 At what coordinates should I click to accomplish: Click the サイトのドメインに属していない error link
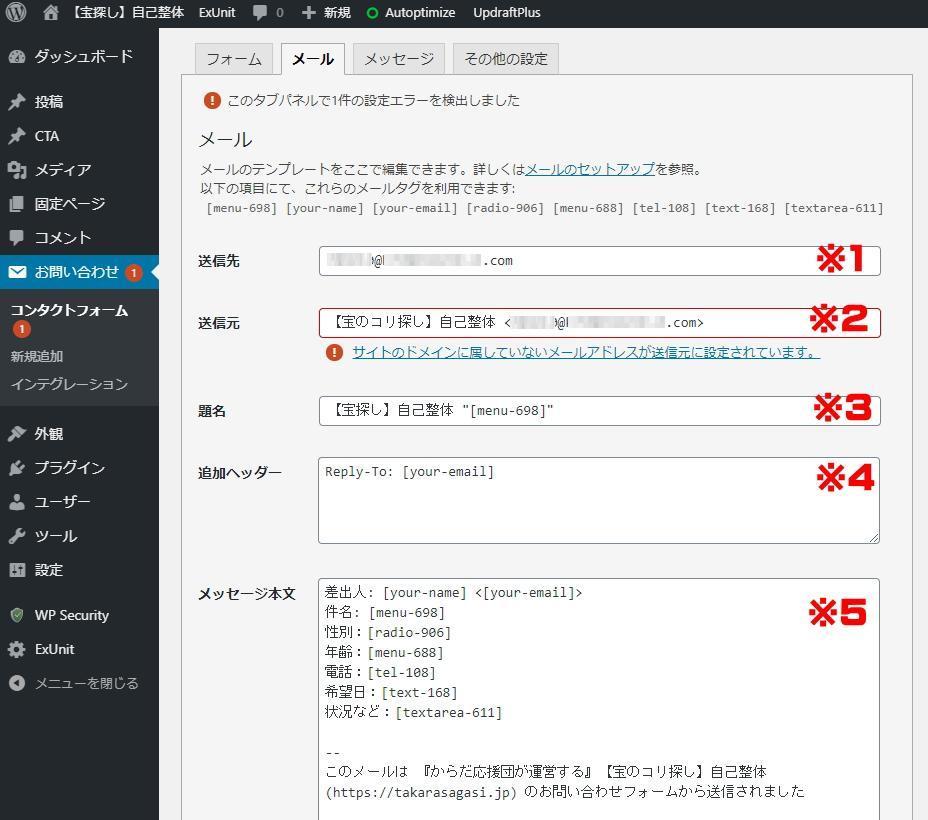586,353
